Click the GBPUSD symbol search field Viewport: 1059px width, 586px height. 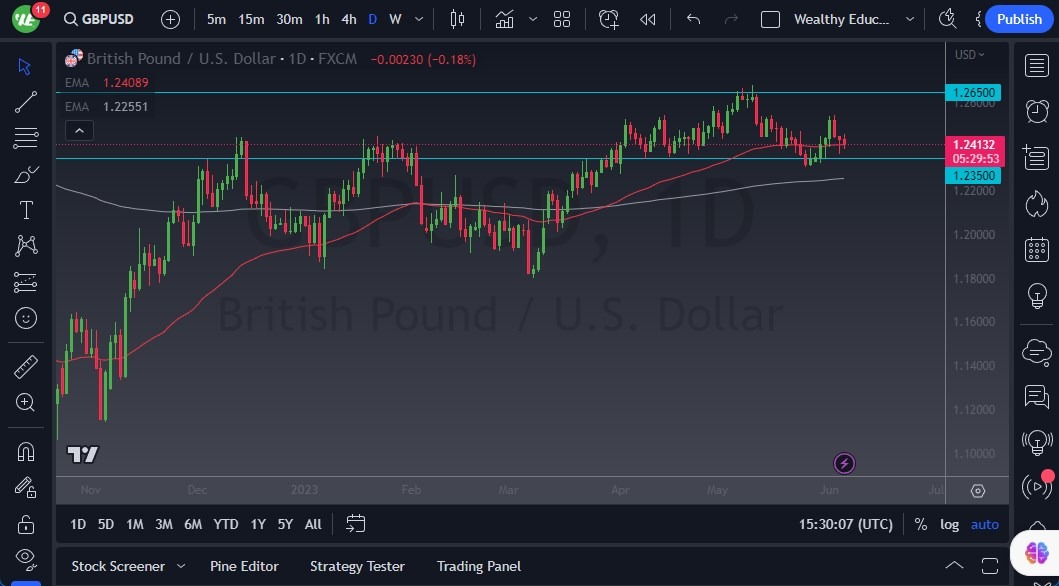pos(108,18)
